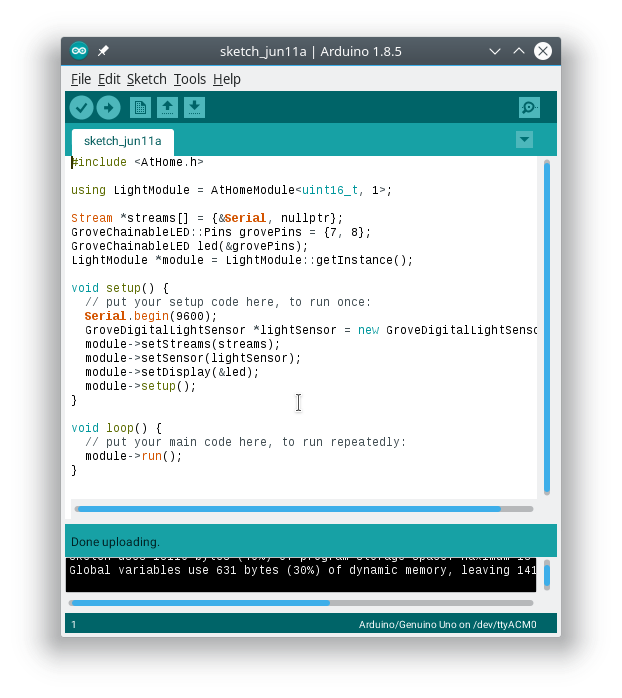Open the Help menu

click(x=227, y=79)
